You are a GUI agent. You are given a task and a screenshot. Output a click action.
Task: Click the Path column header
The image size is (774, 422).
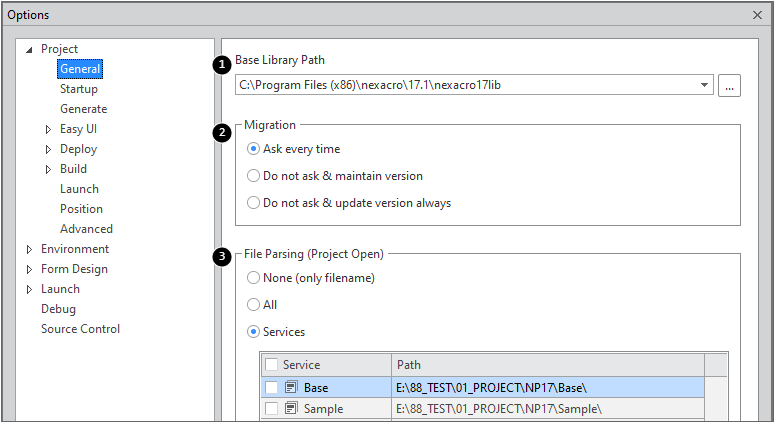[547, 365]
